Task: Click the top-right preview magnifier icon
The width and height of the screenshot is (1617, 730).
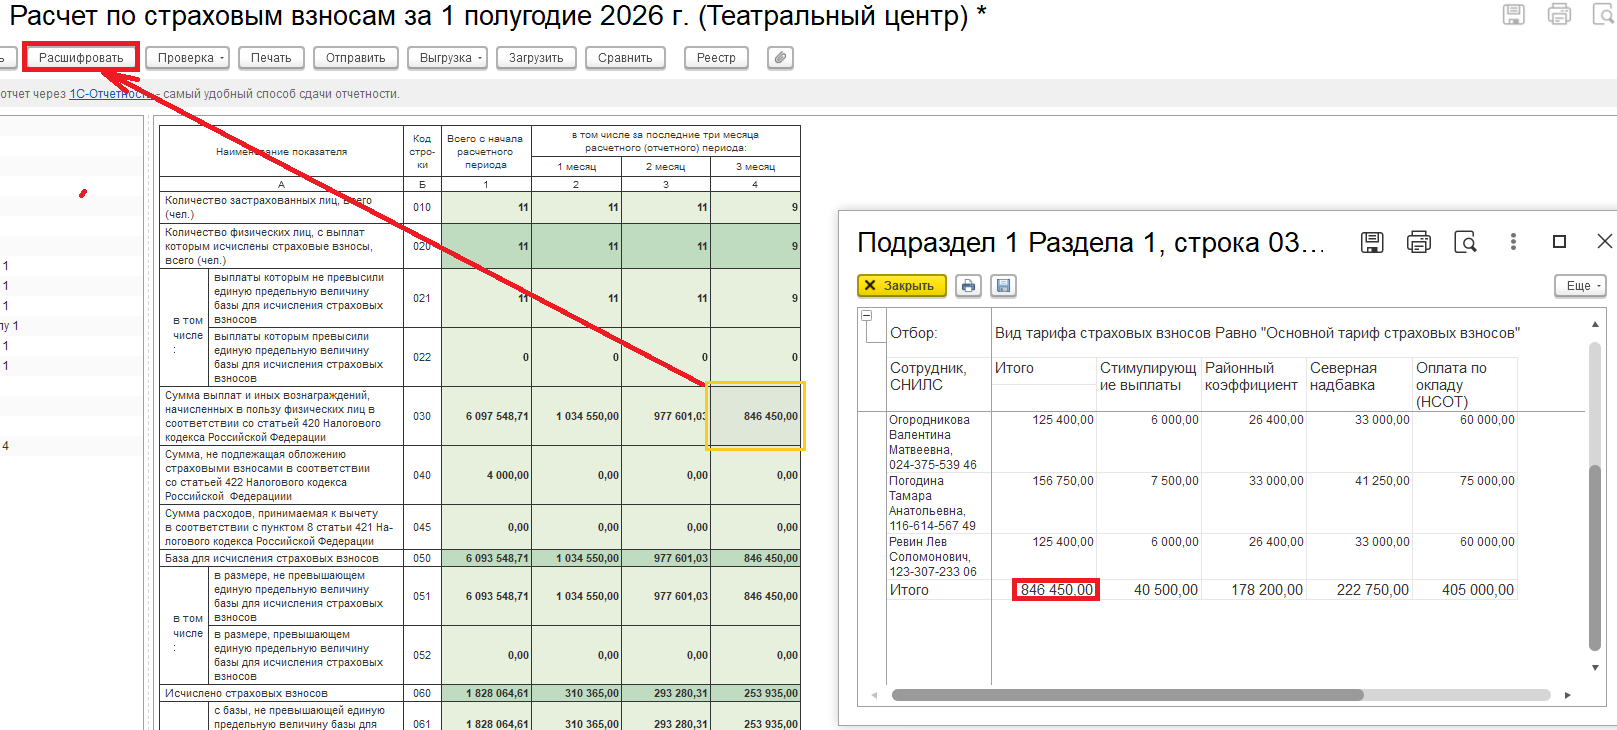Action: 1603,15
